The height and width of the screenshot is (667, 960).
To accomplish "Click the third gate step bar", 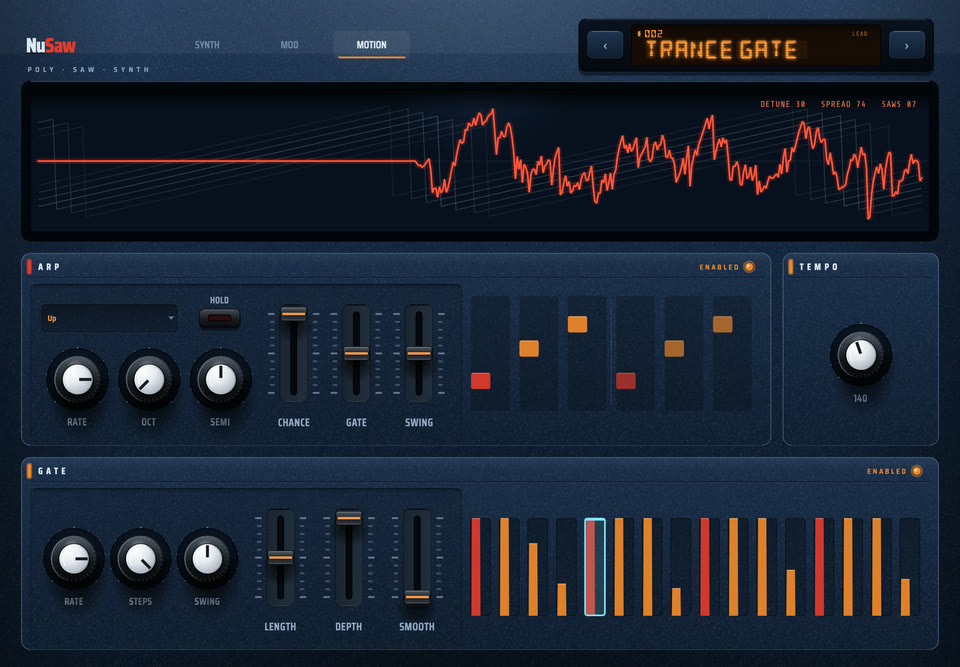I will 533,579.
